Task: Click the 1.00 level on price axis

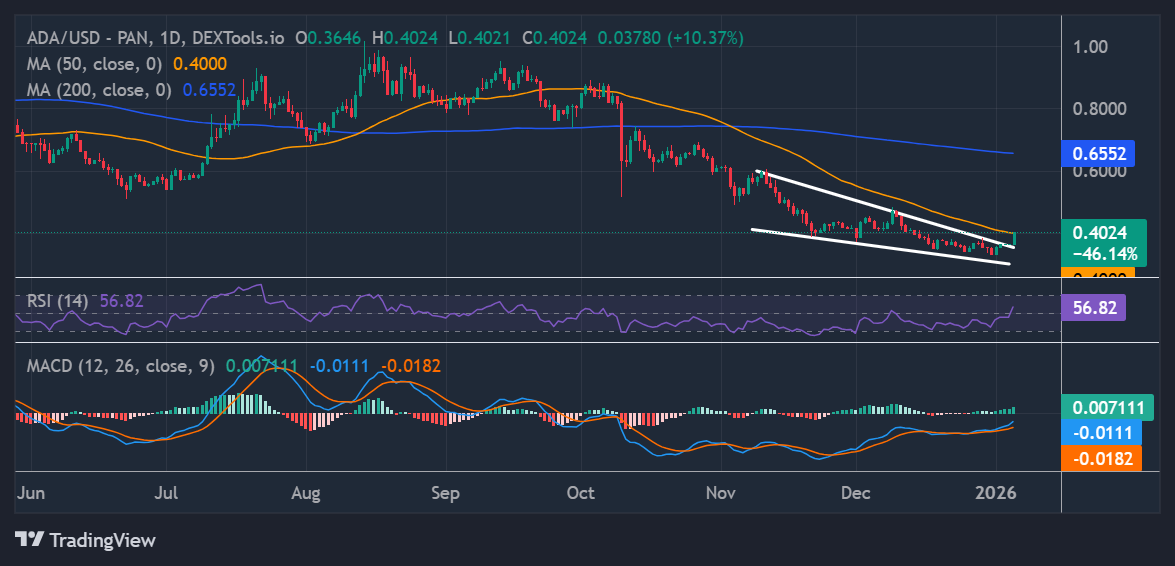Action: click(1090, 46)
